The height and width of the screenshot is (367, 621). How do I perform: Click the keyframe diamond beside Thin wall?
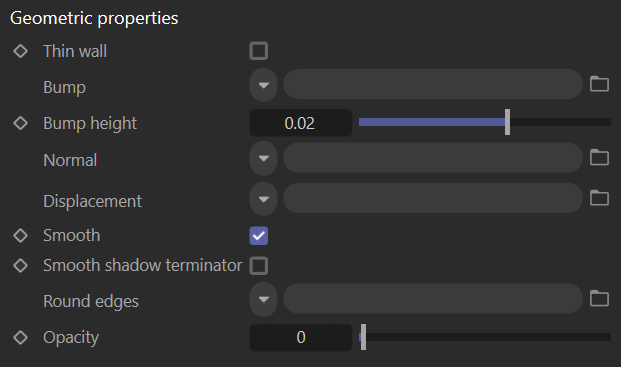(x=20, y=51)
